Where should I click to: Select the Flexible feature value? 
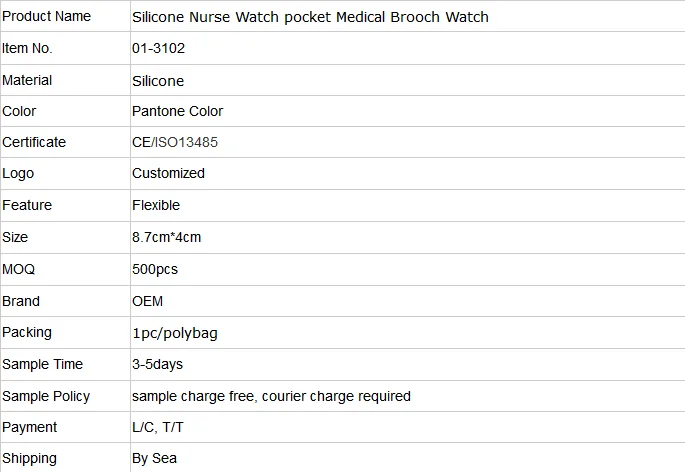[156, 205]
